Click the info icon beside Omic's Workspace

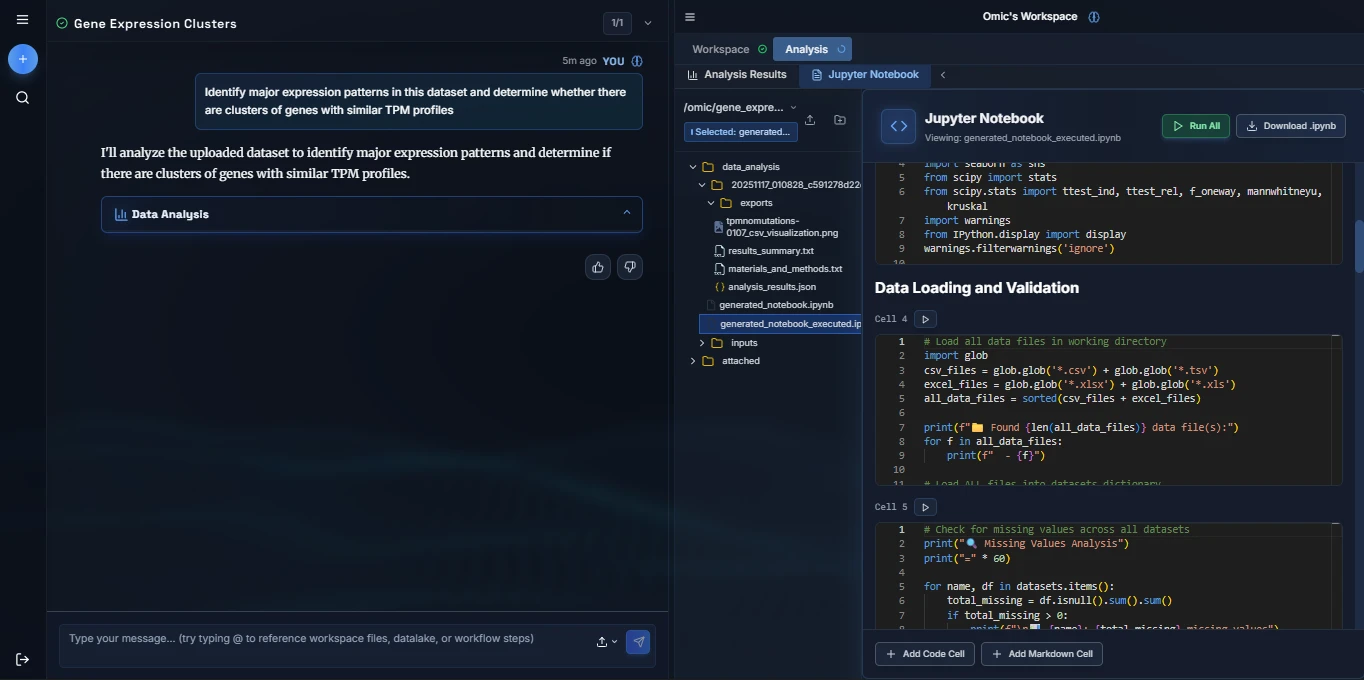[x=1094, y=17]
